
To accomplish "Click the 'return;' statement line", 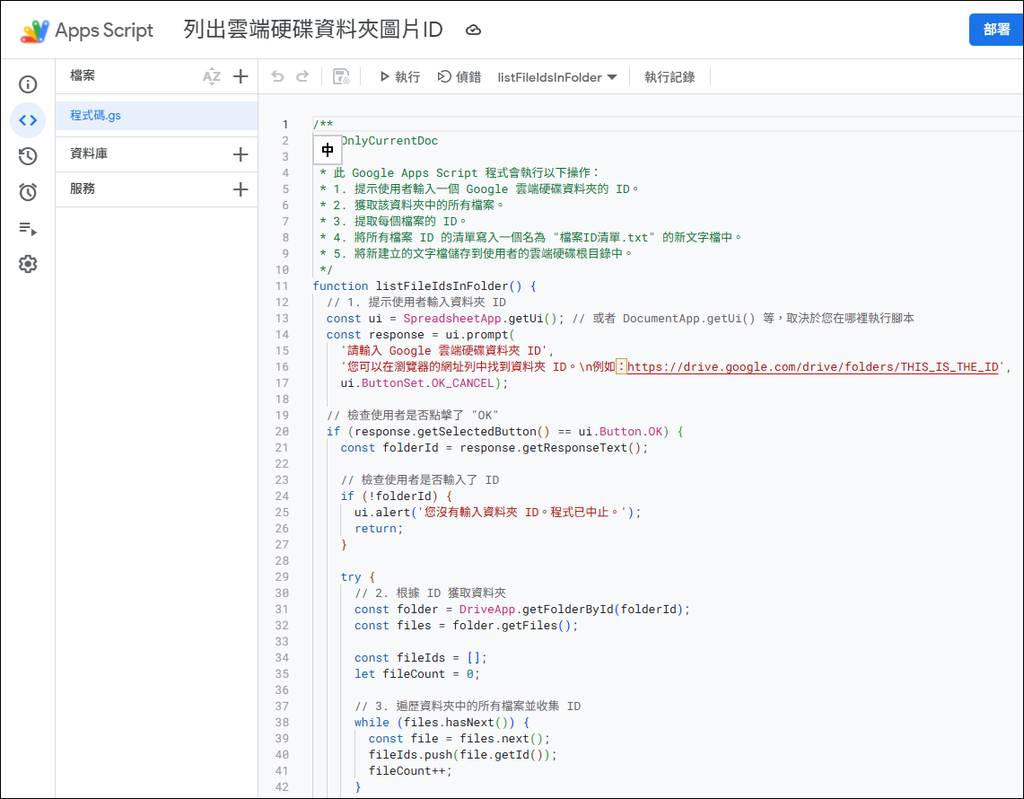I will click(379, 529).
